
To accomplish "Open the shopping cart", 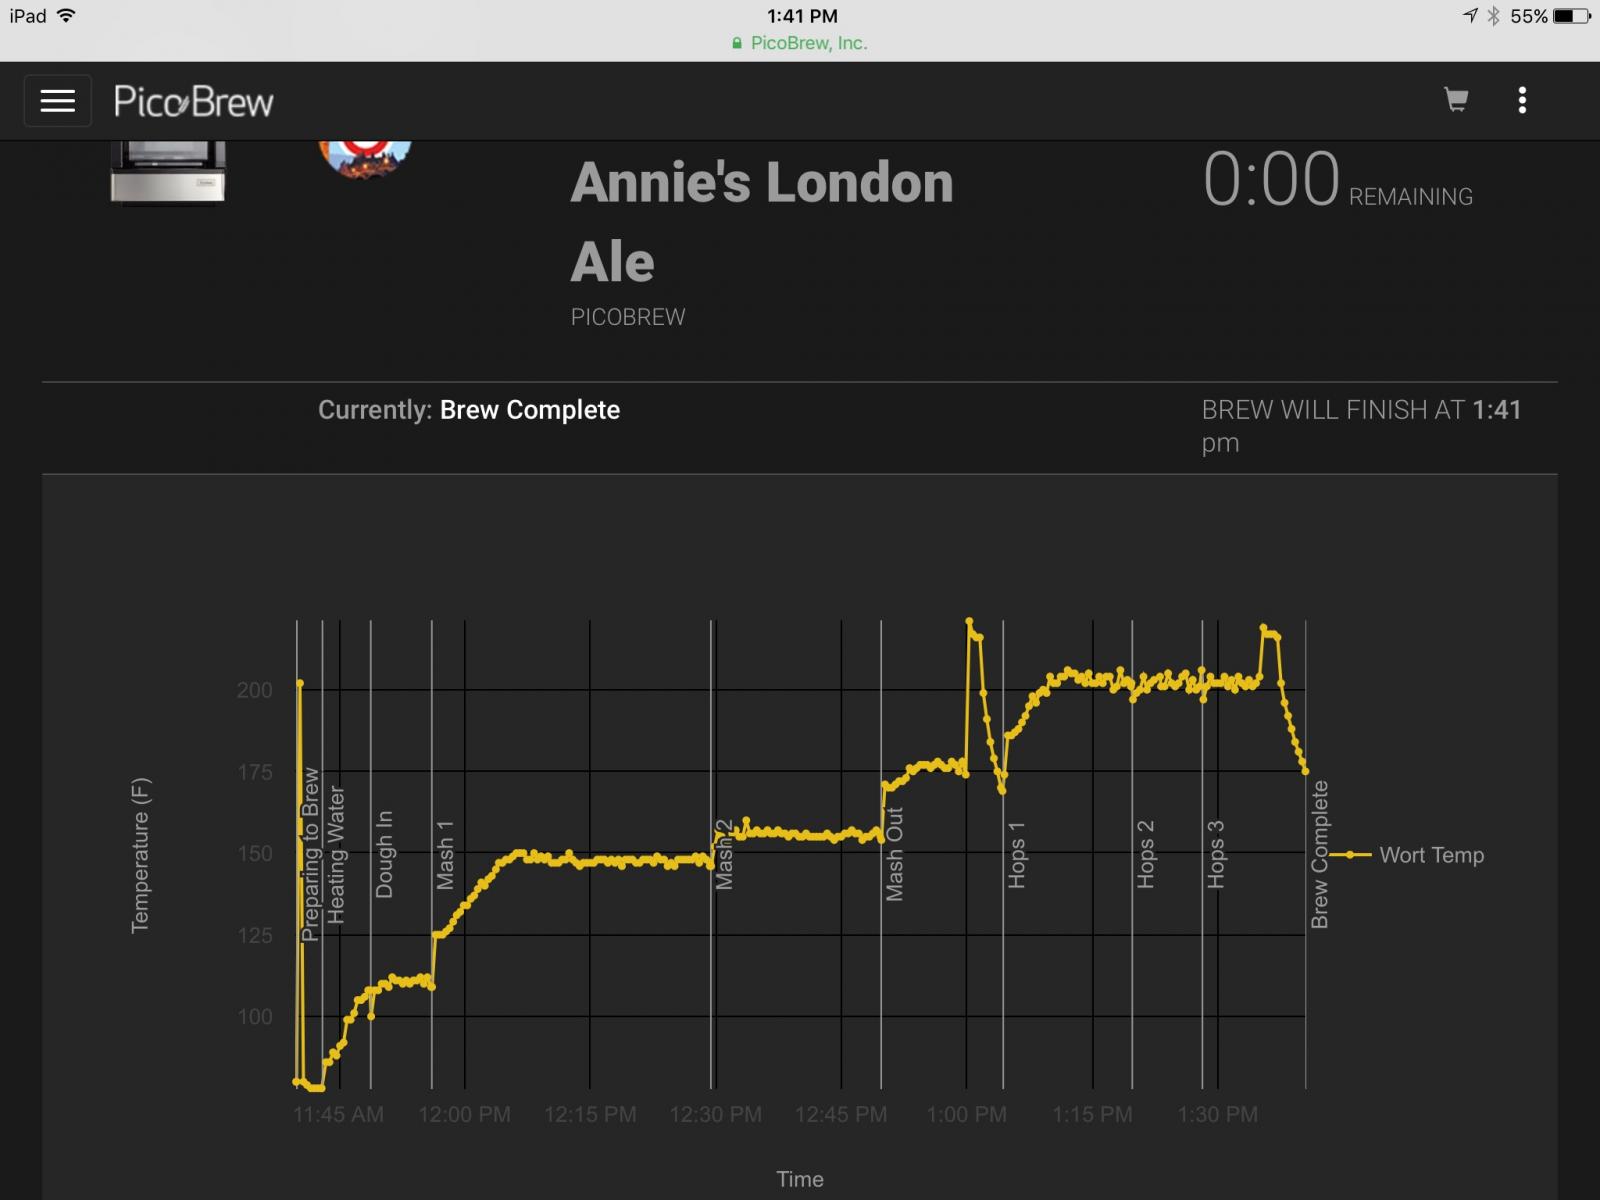I will pos(1456,100).
